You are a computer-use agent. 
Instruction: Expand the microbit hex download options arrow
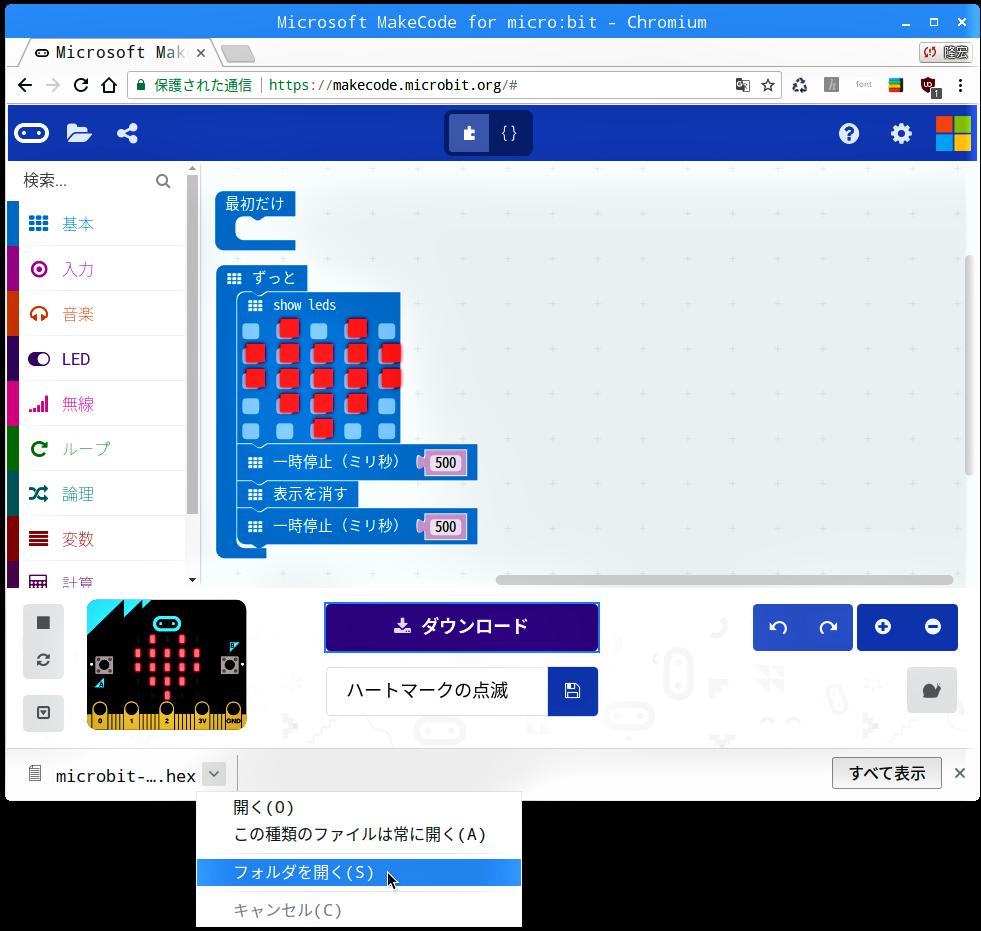(x=214, y=774)
